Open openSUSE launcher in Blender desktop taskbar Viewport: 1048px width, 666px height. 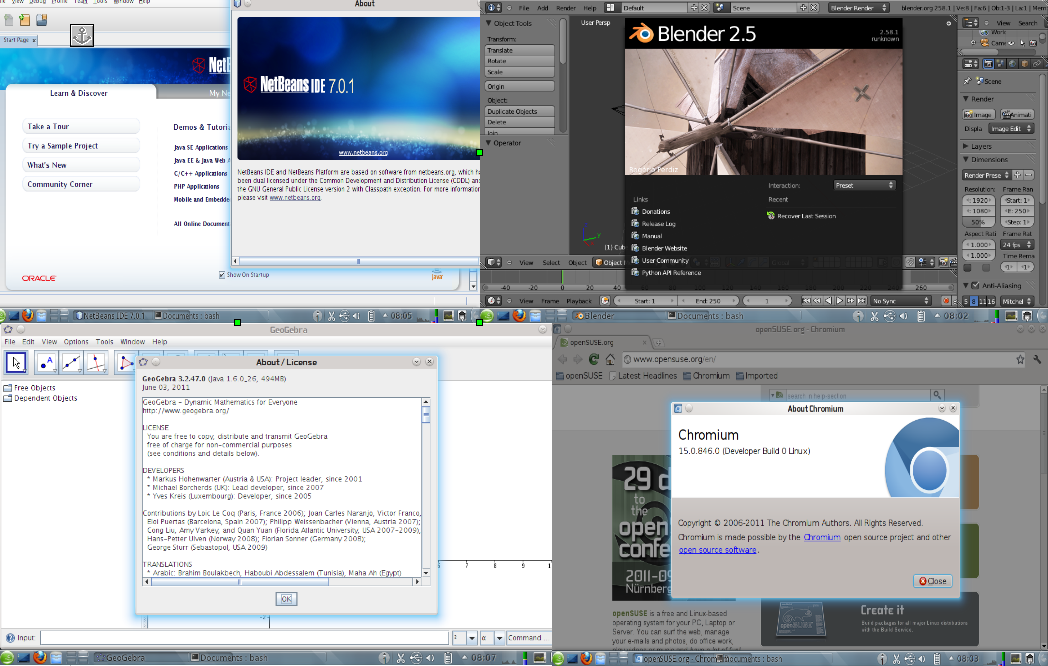point(487,316)
